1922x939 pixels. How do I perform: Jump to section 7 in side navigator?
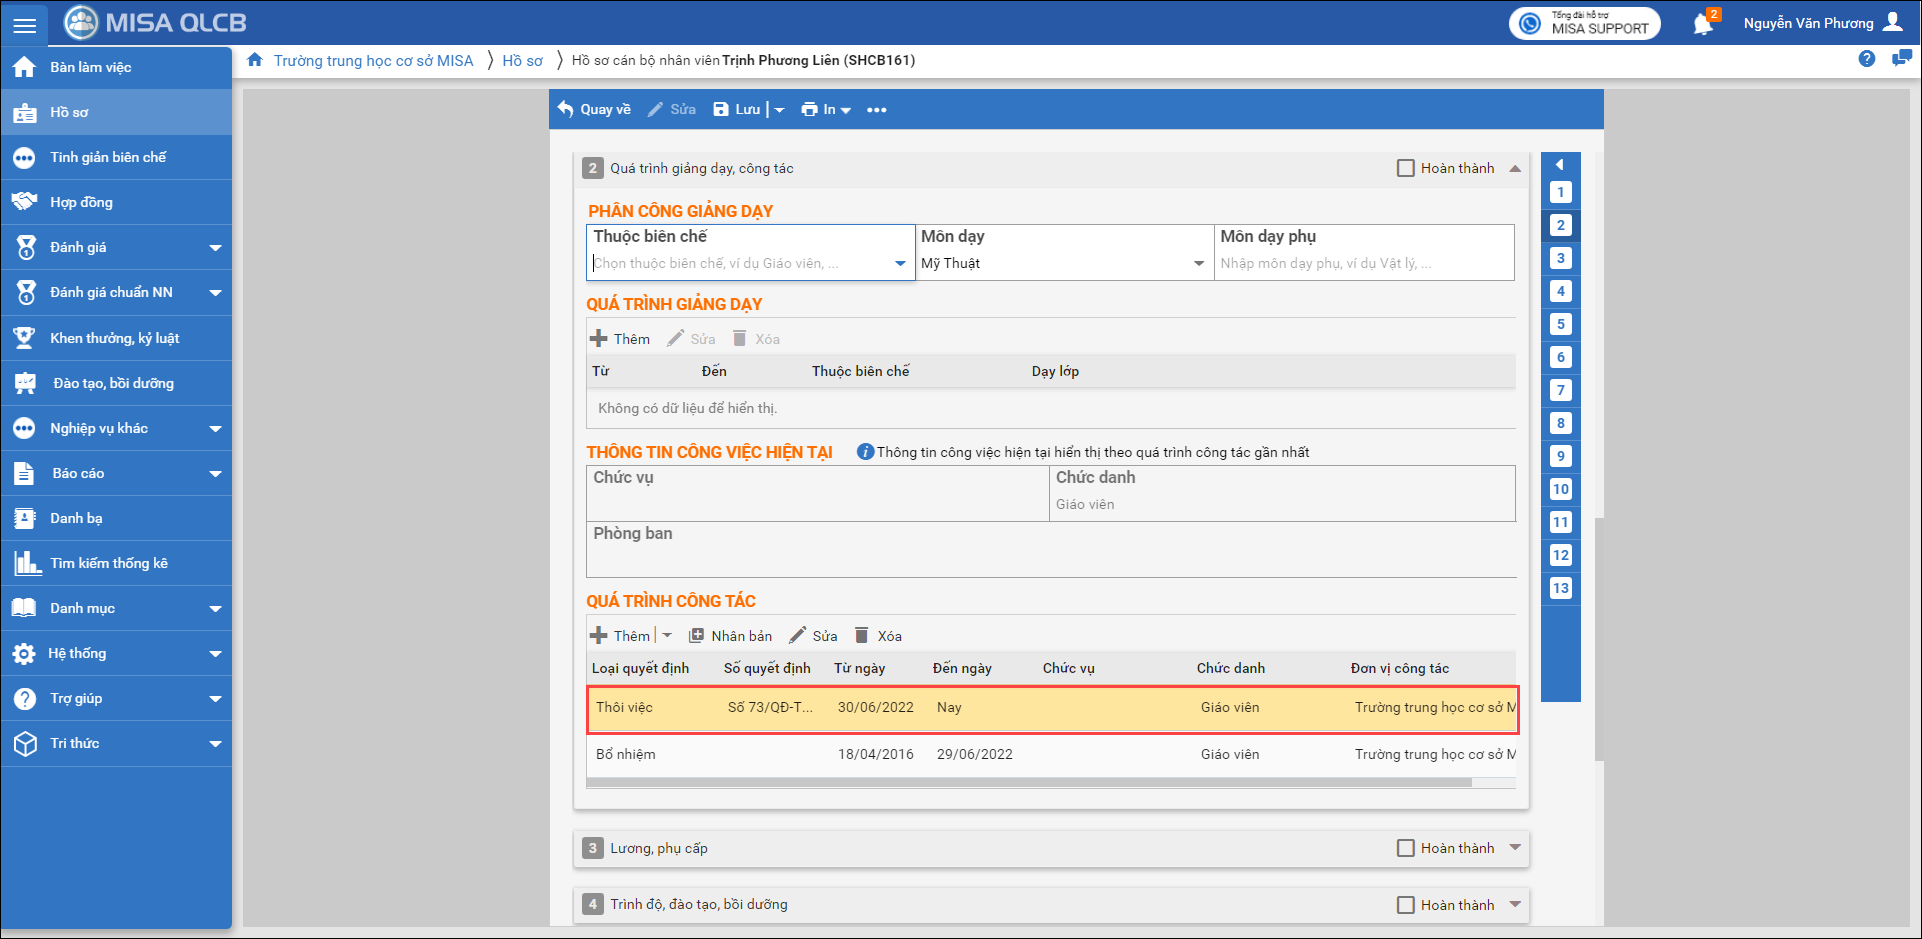click(1560, 390)
